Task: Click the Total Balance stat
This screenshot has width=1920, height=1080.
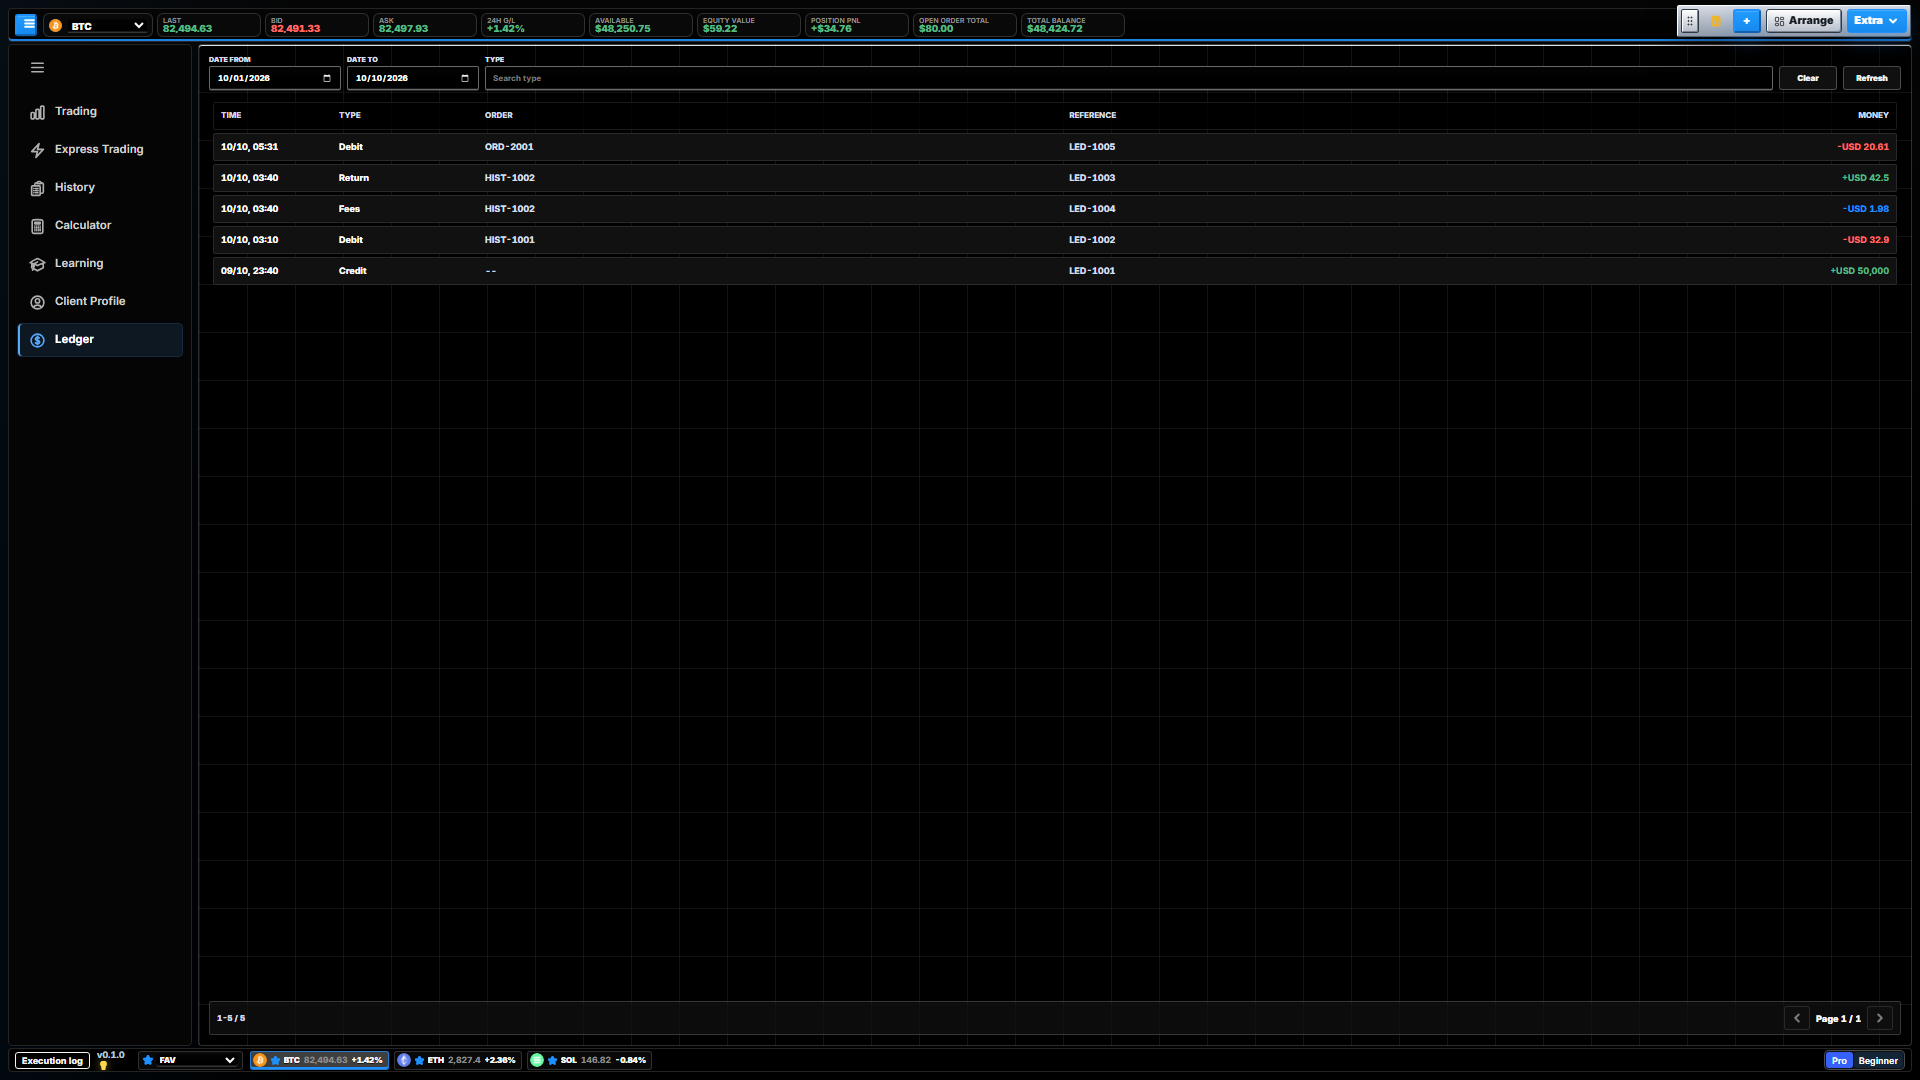Action: coord(1072,25)
